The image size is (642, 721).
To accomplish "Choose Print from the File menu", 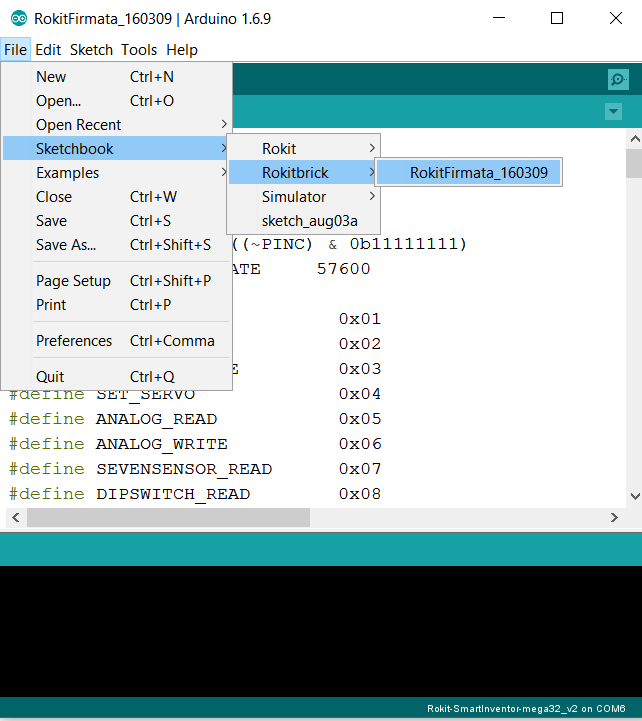I will (x=117, y=305).
